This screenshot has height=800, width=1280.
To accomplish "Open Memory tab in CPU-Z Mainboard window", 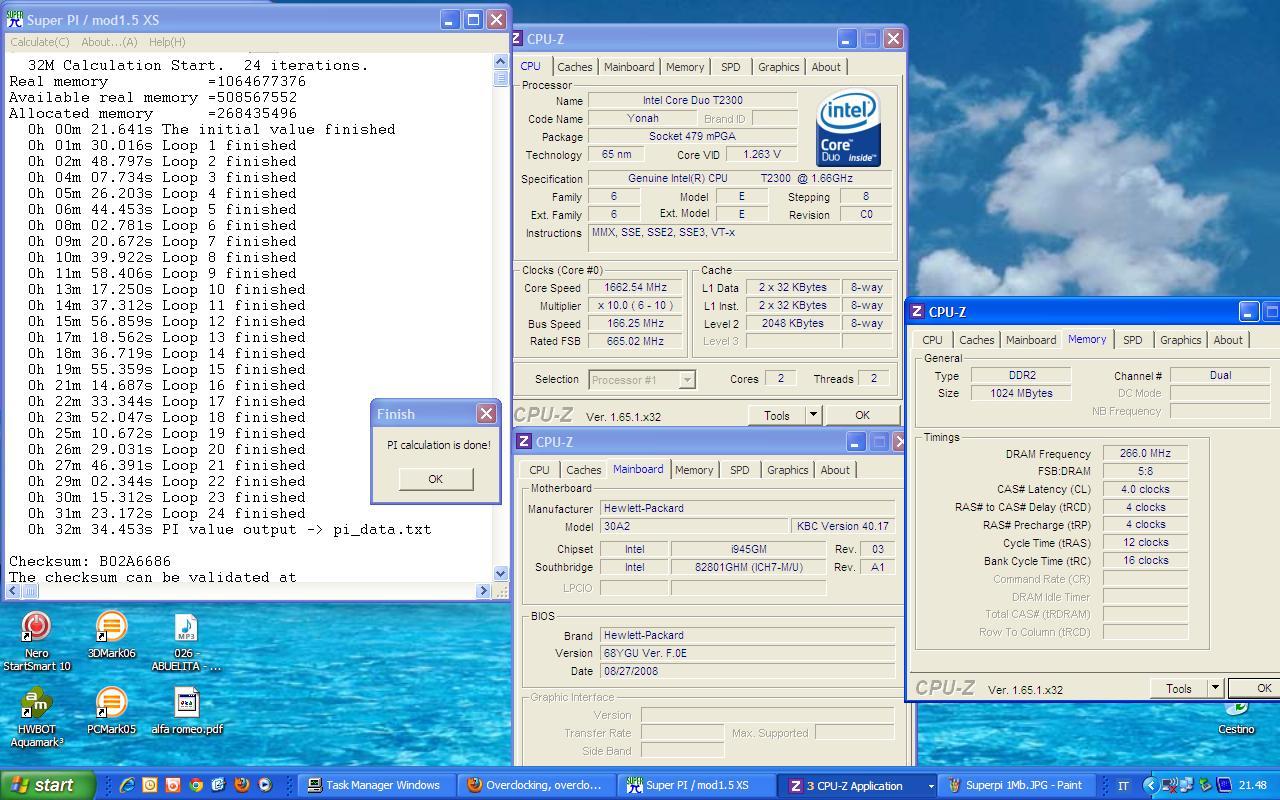I will (694, 470).
